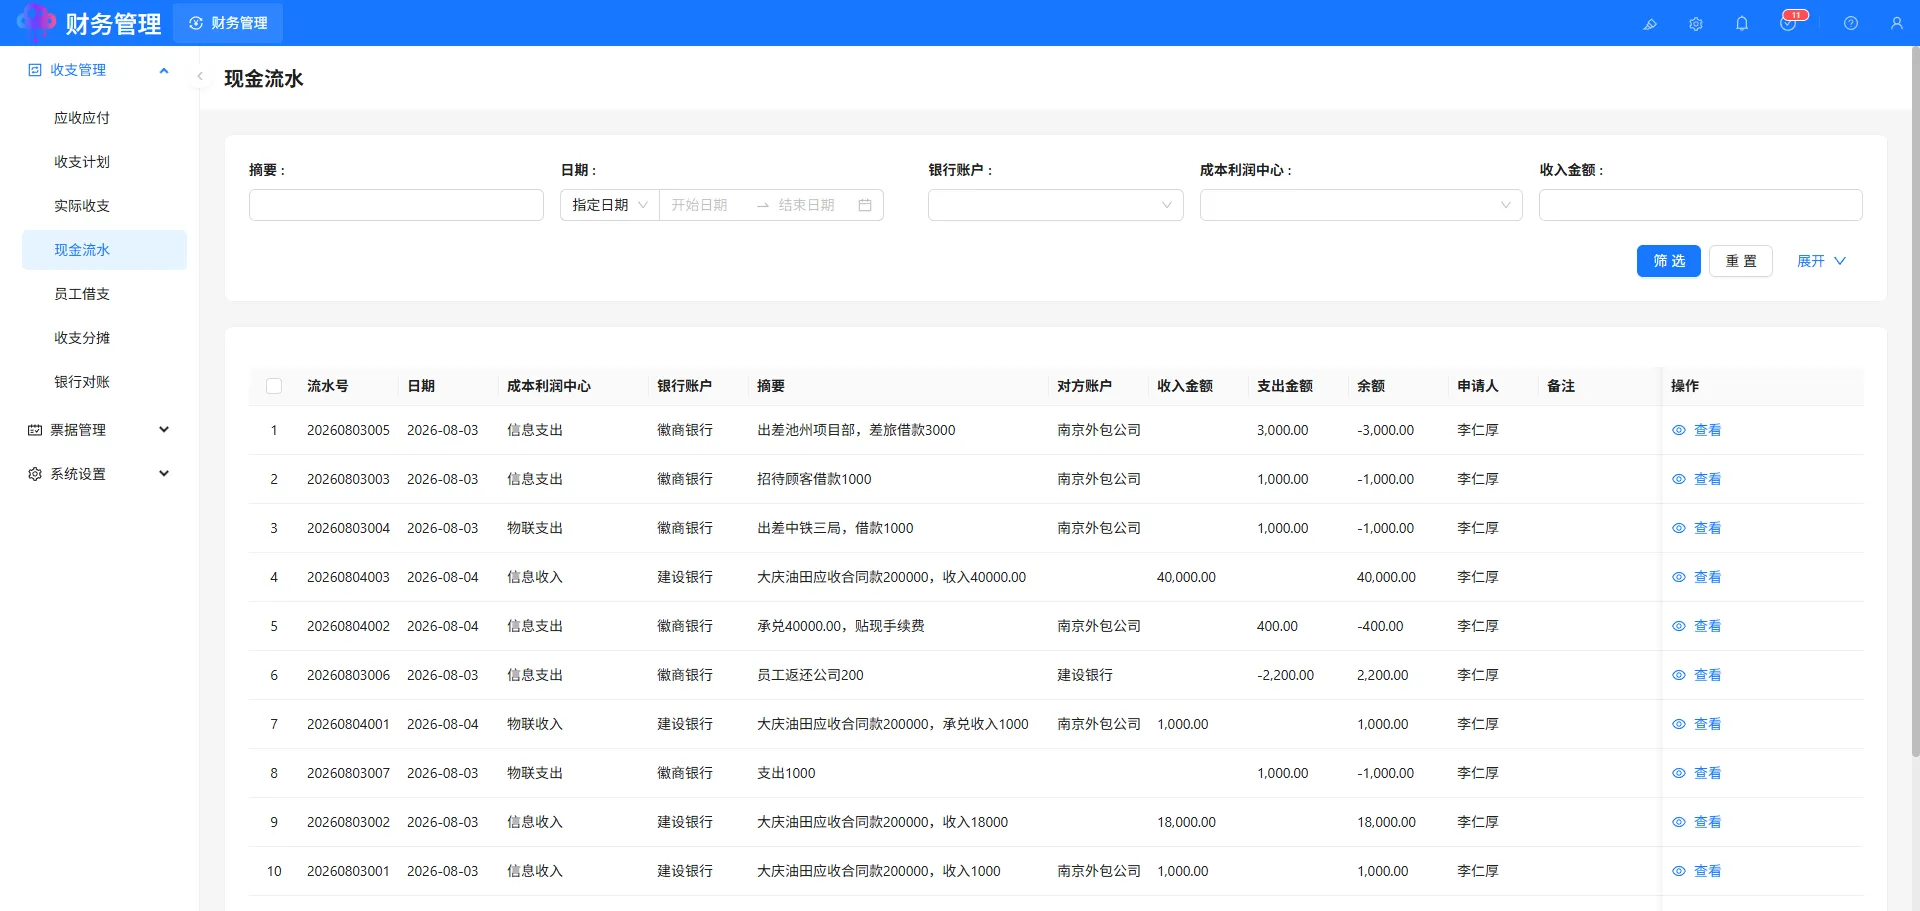Click the vertical page scrollbar
Screen dimensions: 1920x911
1915,400
